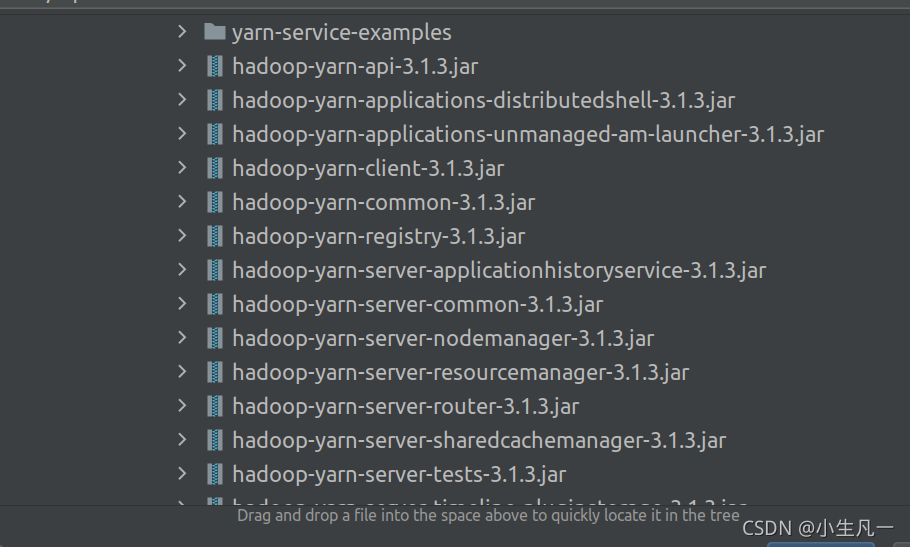910x547 pixels.
Task: Expand hadoop-yarn-server-resourcemanager jar node
Action: [x=182, y=371]
